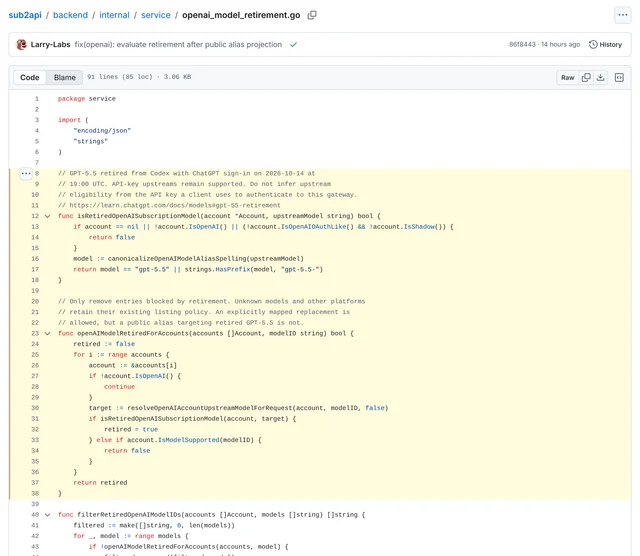Click 'package service' declaration
The image size is (640, 556).
coord(87,98)
